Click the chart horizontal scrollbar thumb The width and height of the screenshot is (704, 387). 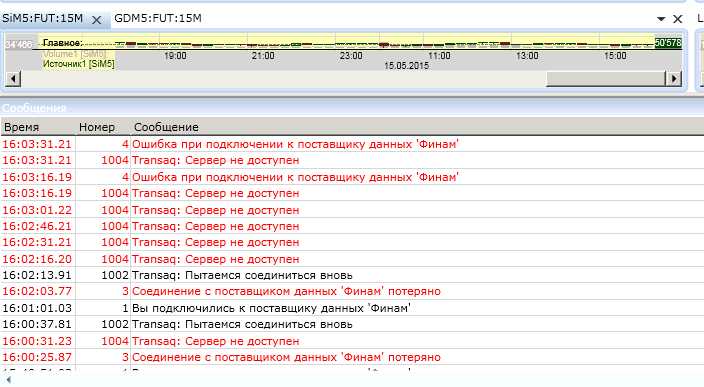click(x=606, y=79)
